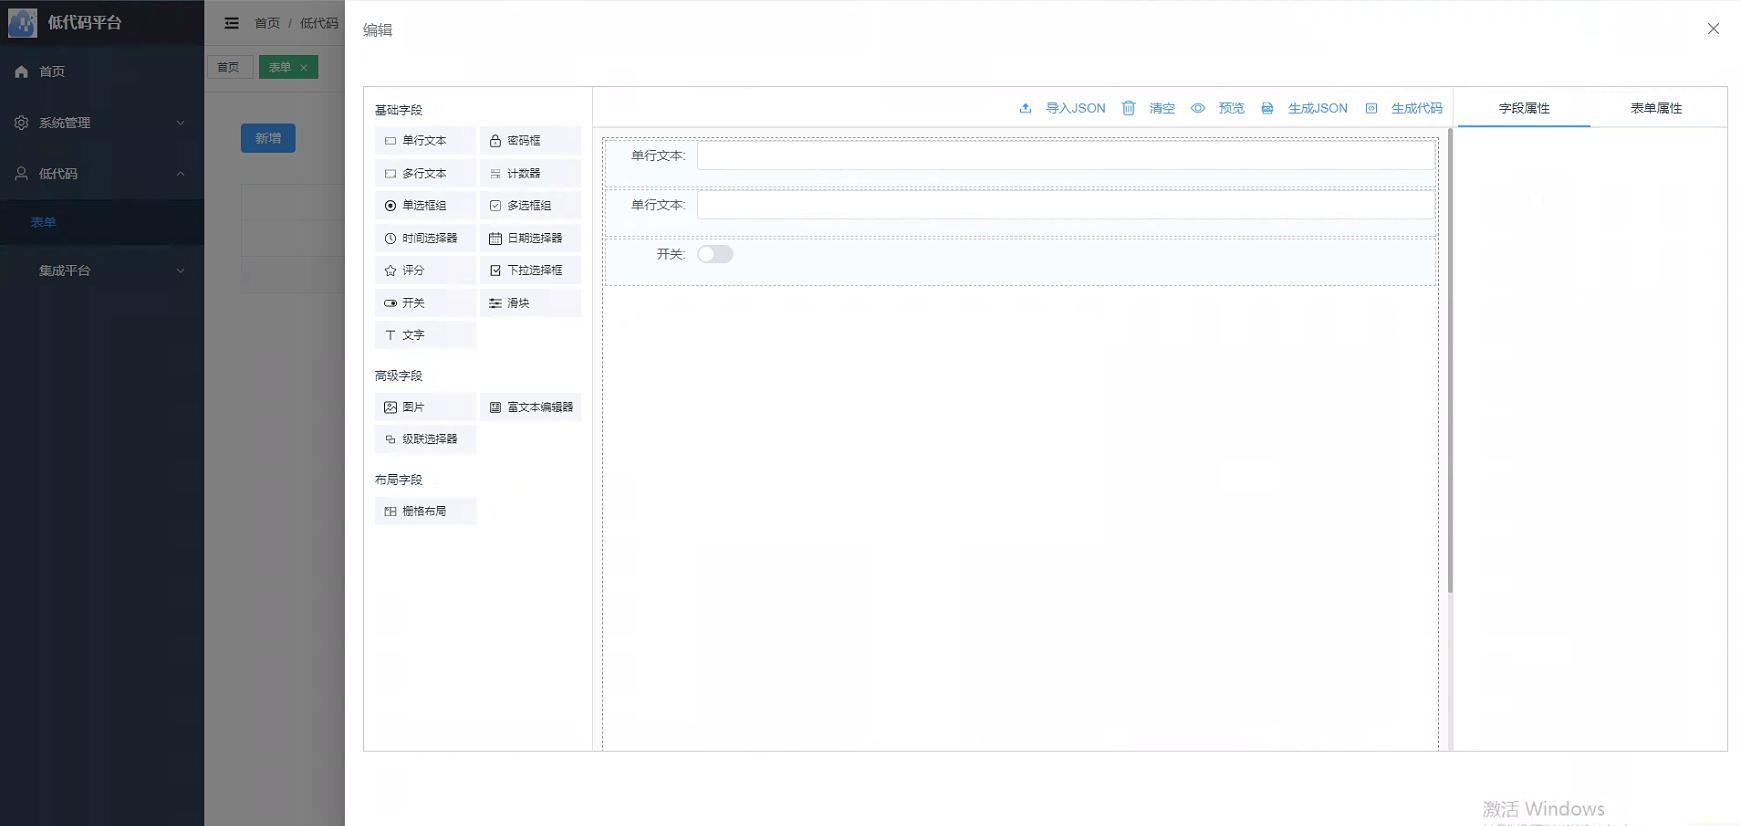Screen dimensions: 1741x826
Task: Add a 下拉选择框 select component
Action: [530, 270]
